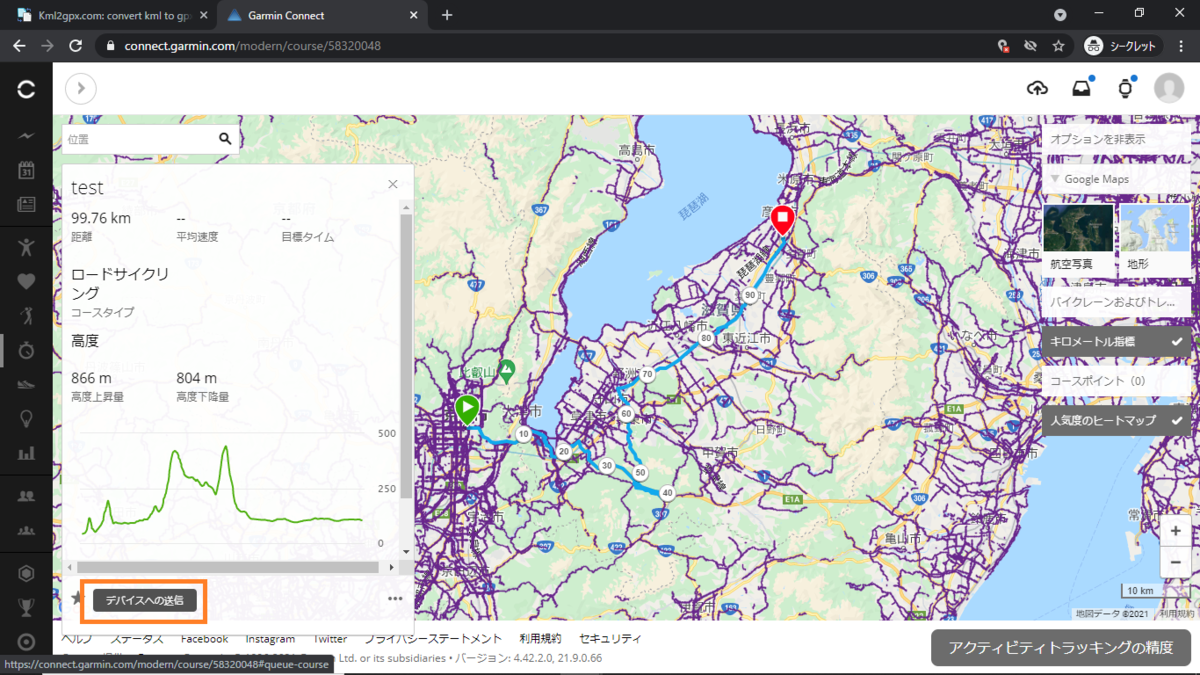Click the シークレット incognito indicator

1122,46
